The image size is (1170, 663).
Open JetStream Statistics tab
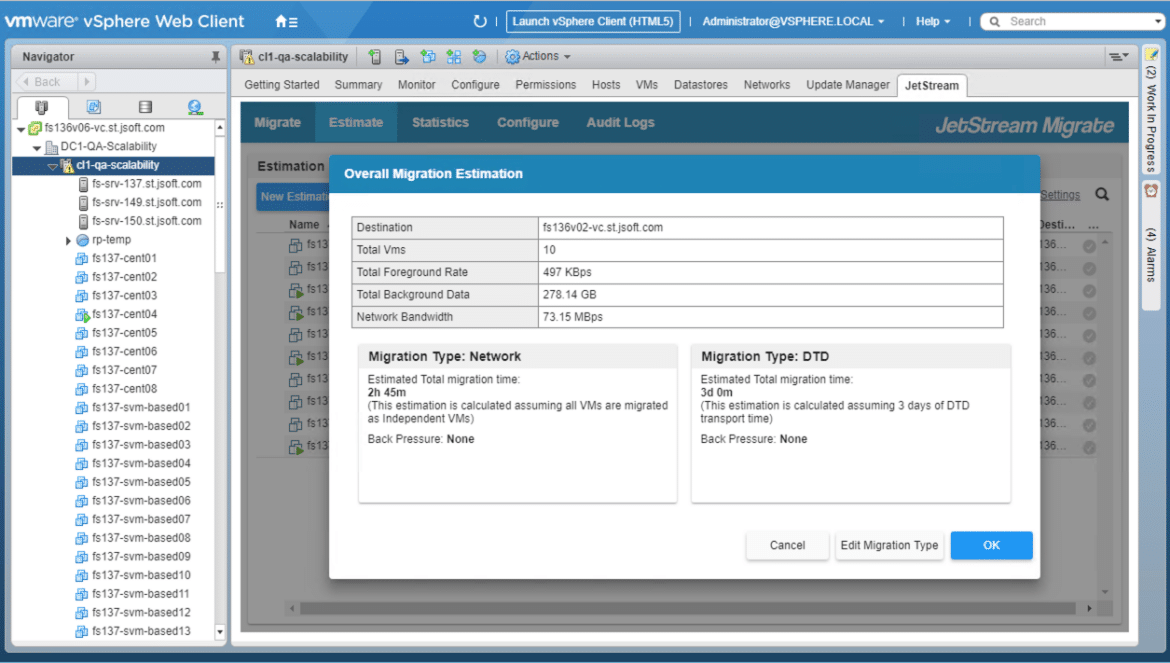pyautogui.click(x=440, y=122)
